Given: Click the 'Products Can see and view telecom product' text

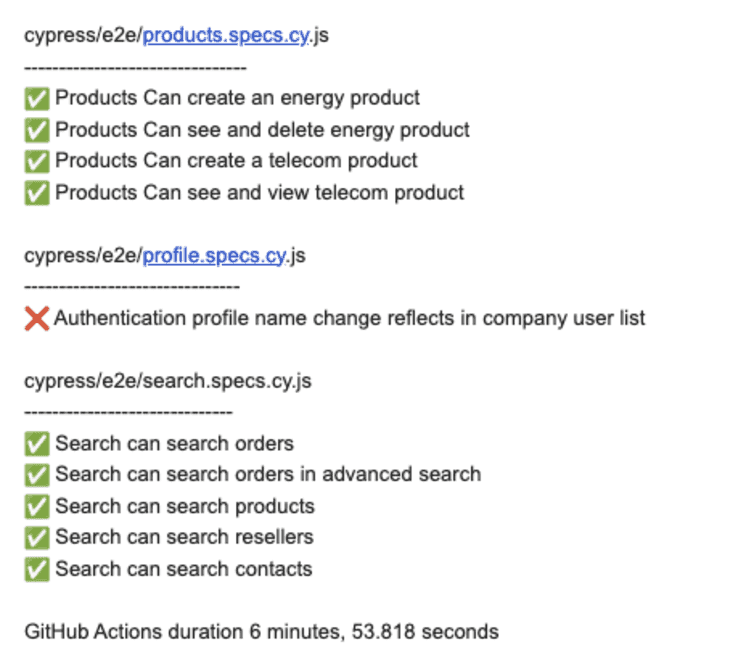Looking at the screenshot, I should 259,193.
